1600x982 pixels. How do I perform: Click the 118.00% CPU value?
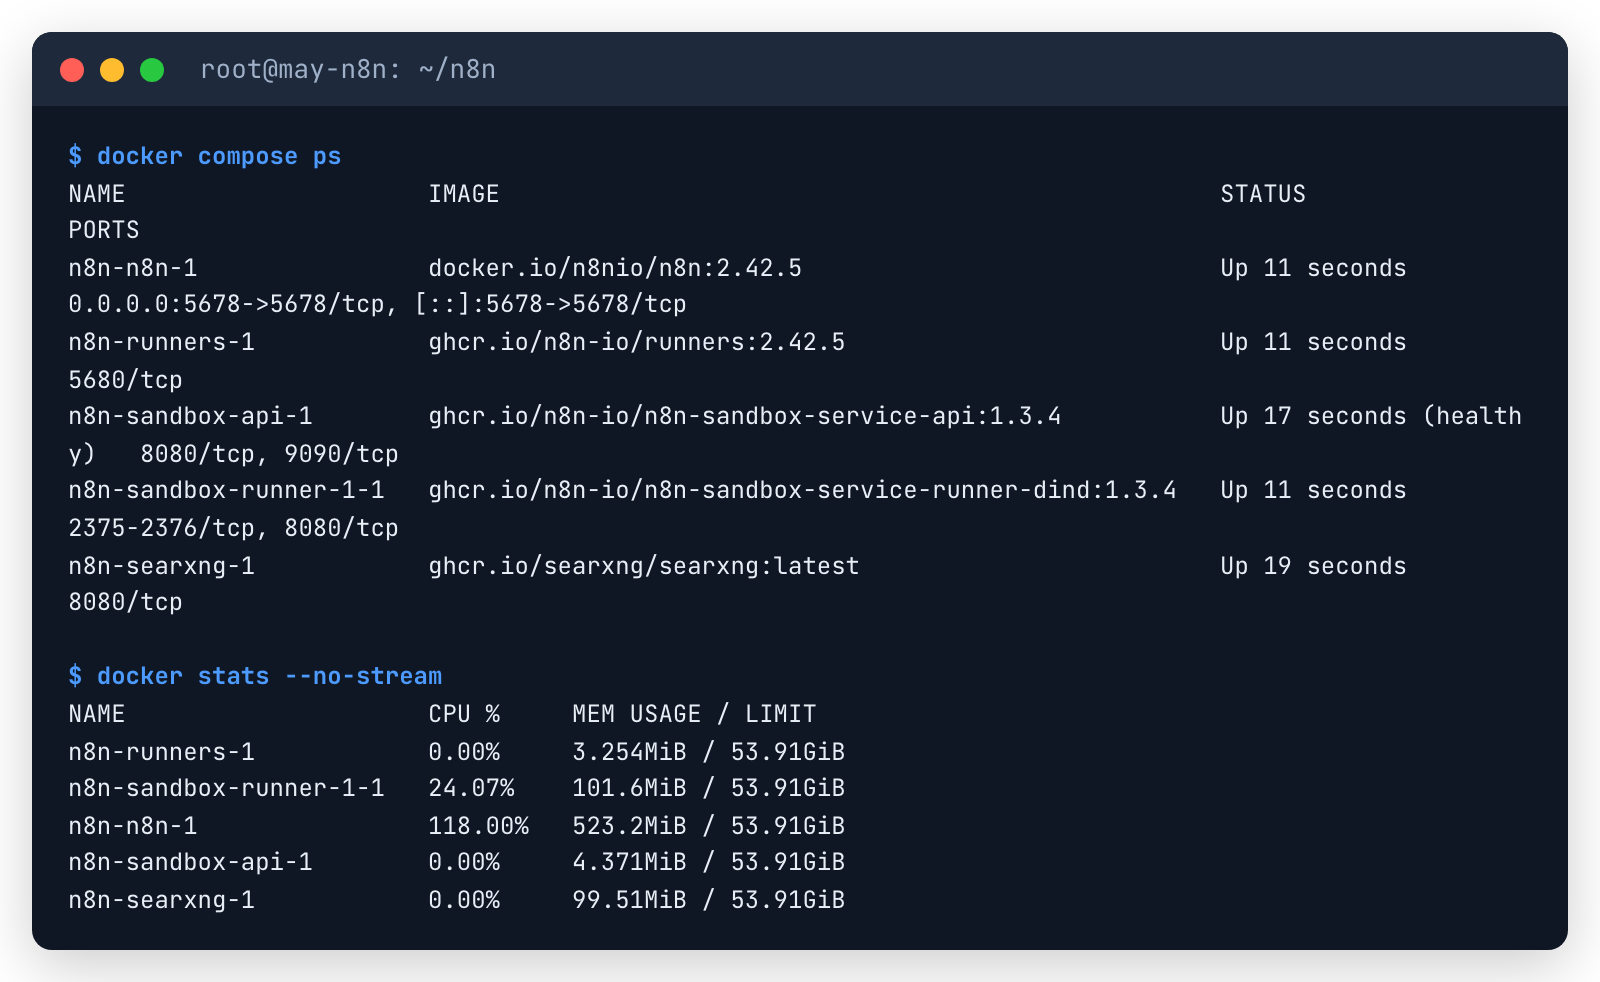point(478,826)
